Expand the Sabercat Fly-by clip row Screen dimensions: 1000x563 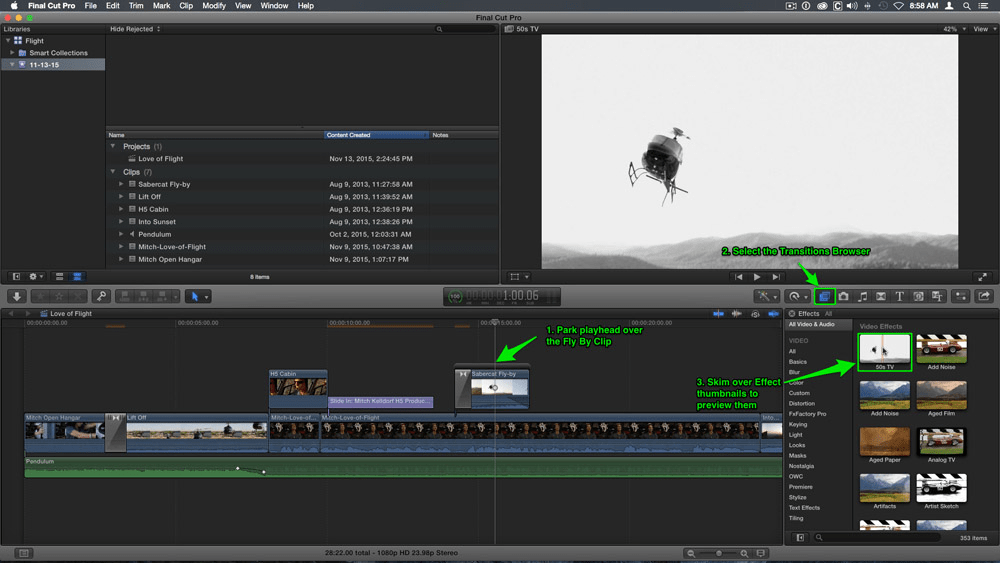pos(121,184)
